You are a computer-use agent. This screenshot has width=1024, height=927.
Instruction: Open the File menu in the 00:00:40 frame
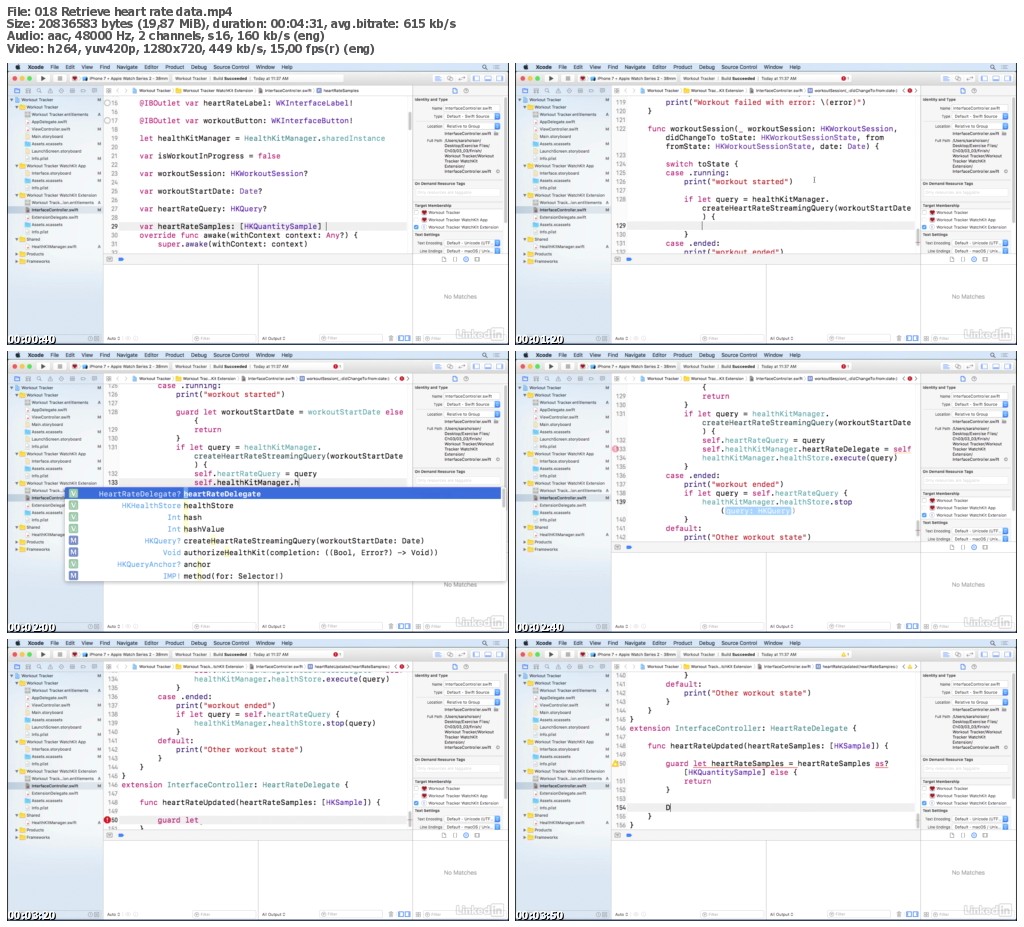click(55, 67)
